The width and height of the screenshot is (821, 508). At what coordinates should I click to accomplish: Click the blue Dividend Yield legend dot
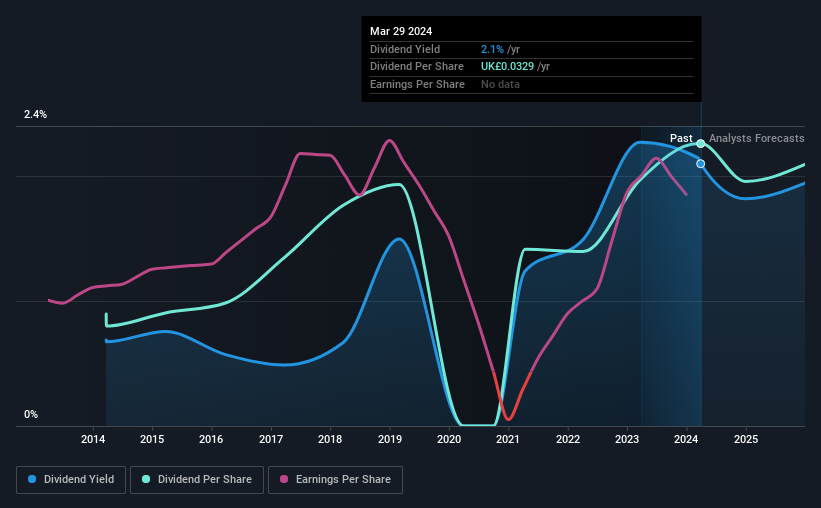tap(32, 479)
